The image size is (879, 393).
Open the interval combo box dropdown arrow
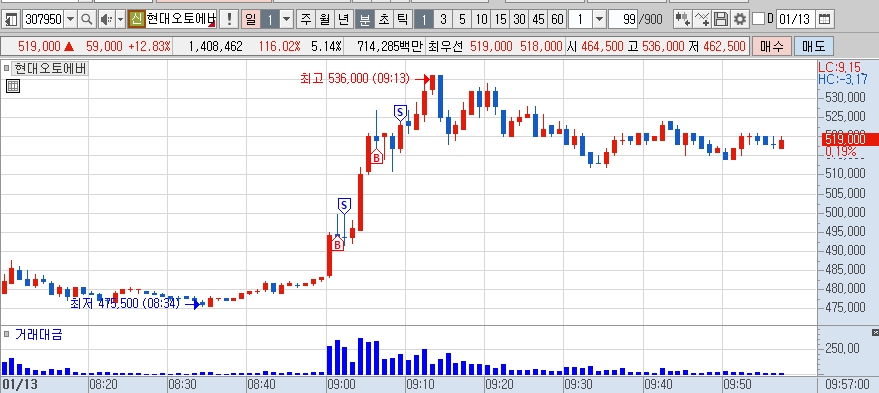[x=599, y=20]
